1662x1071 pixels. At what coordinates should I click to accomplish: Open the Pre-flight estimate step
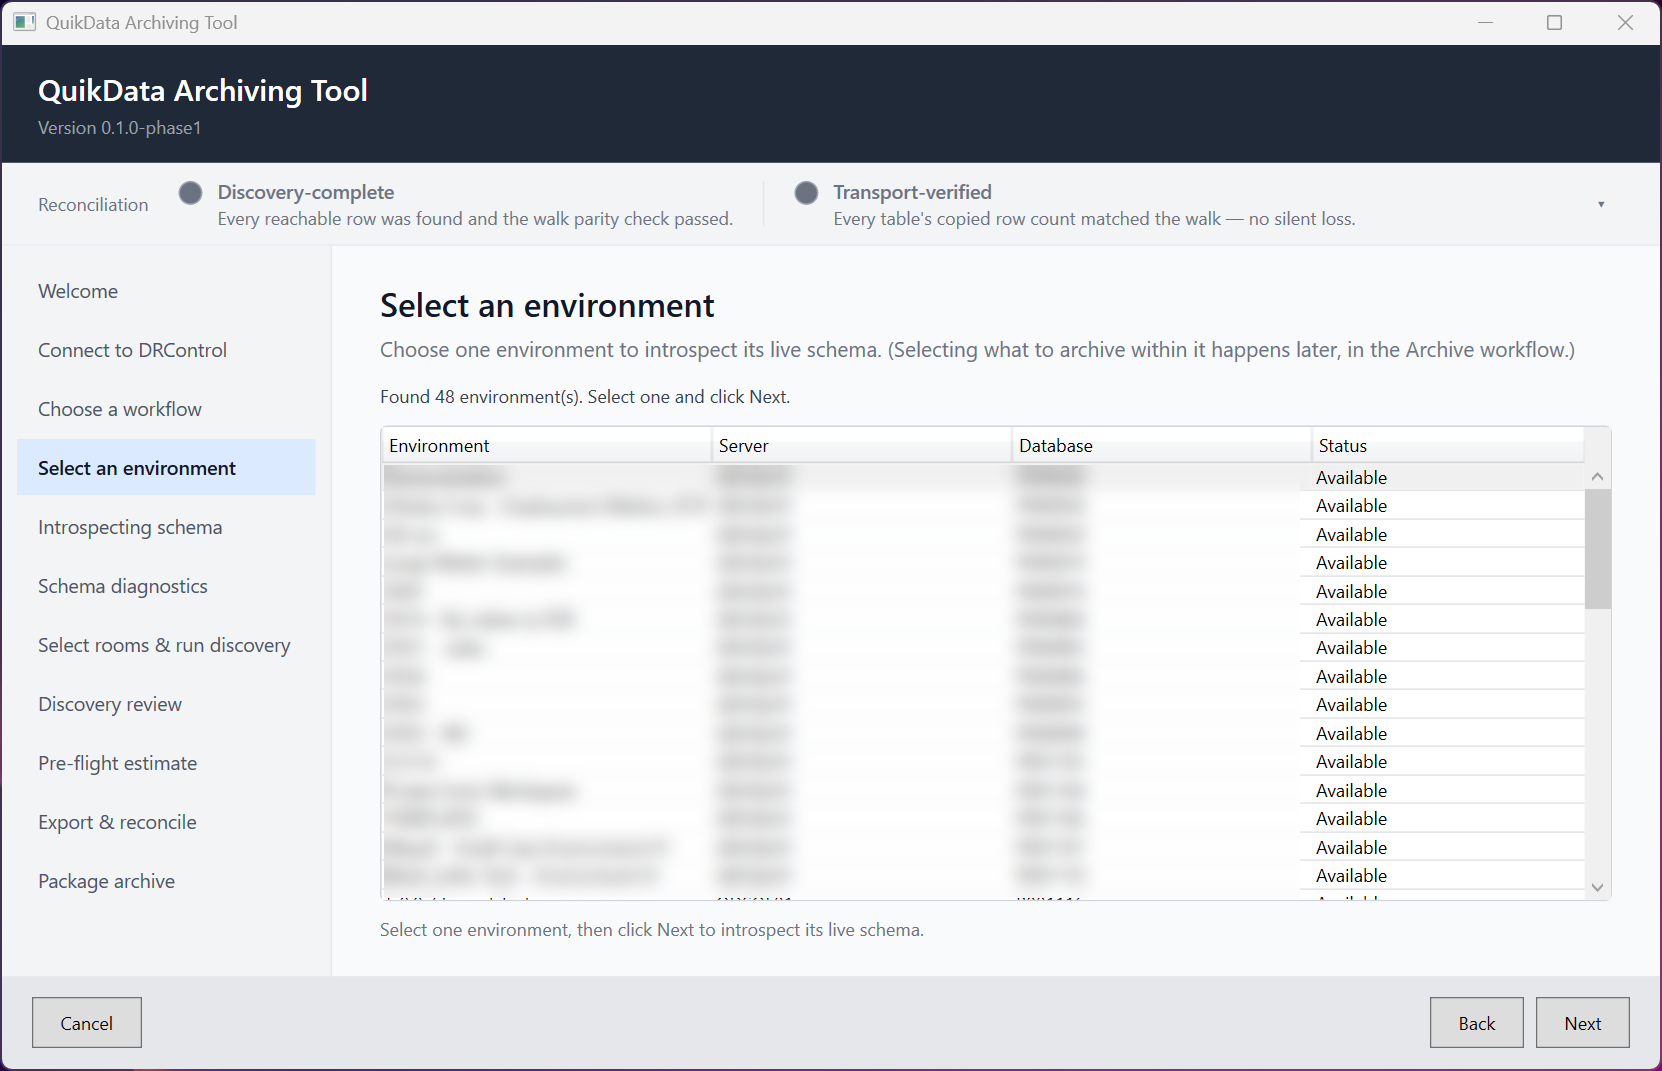click(x=166, y=763)
